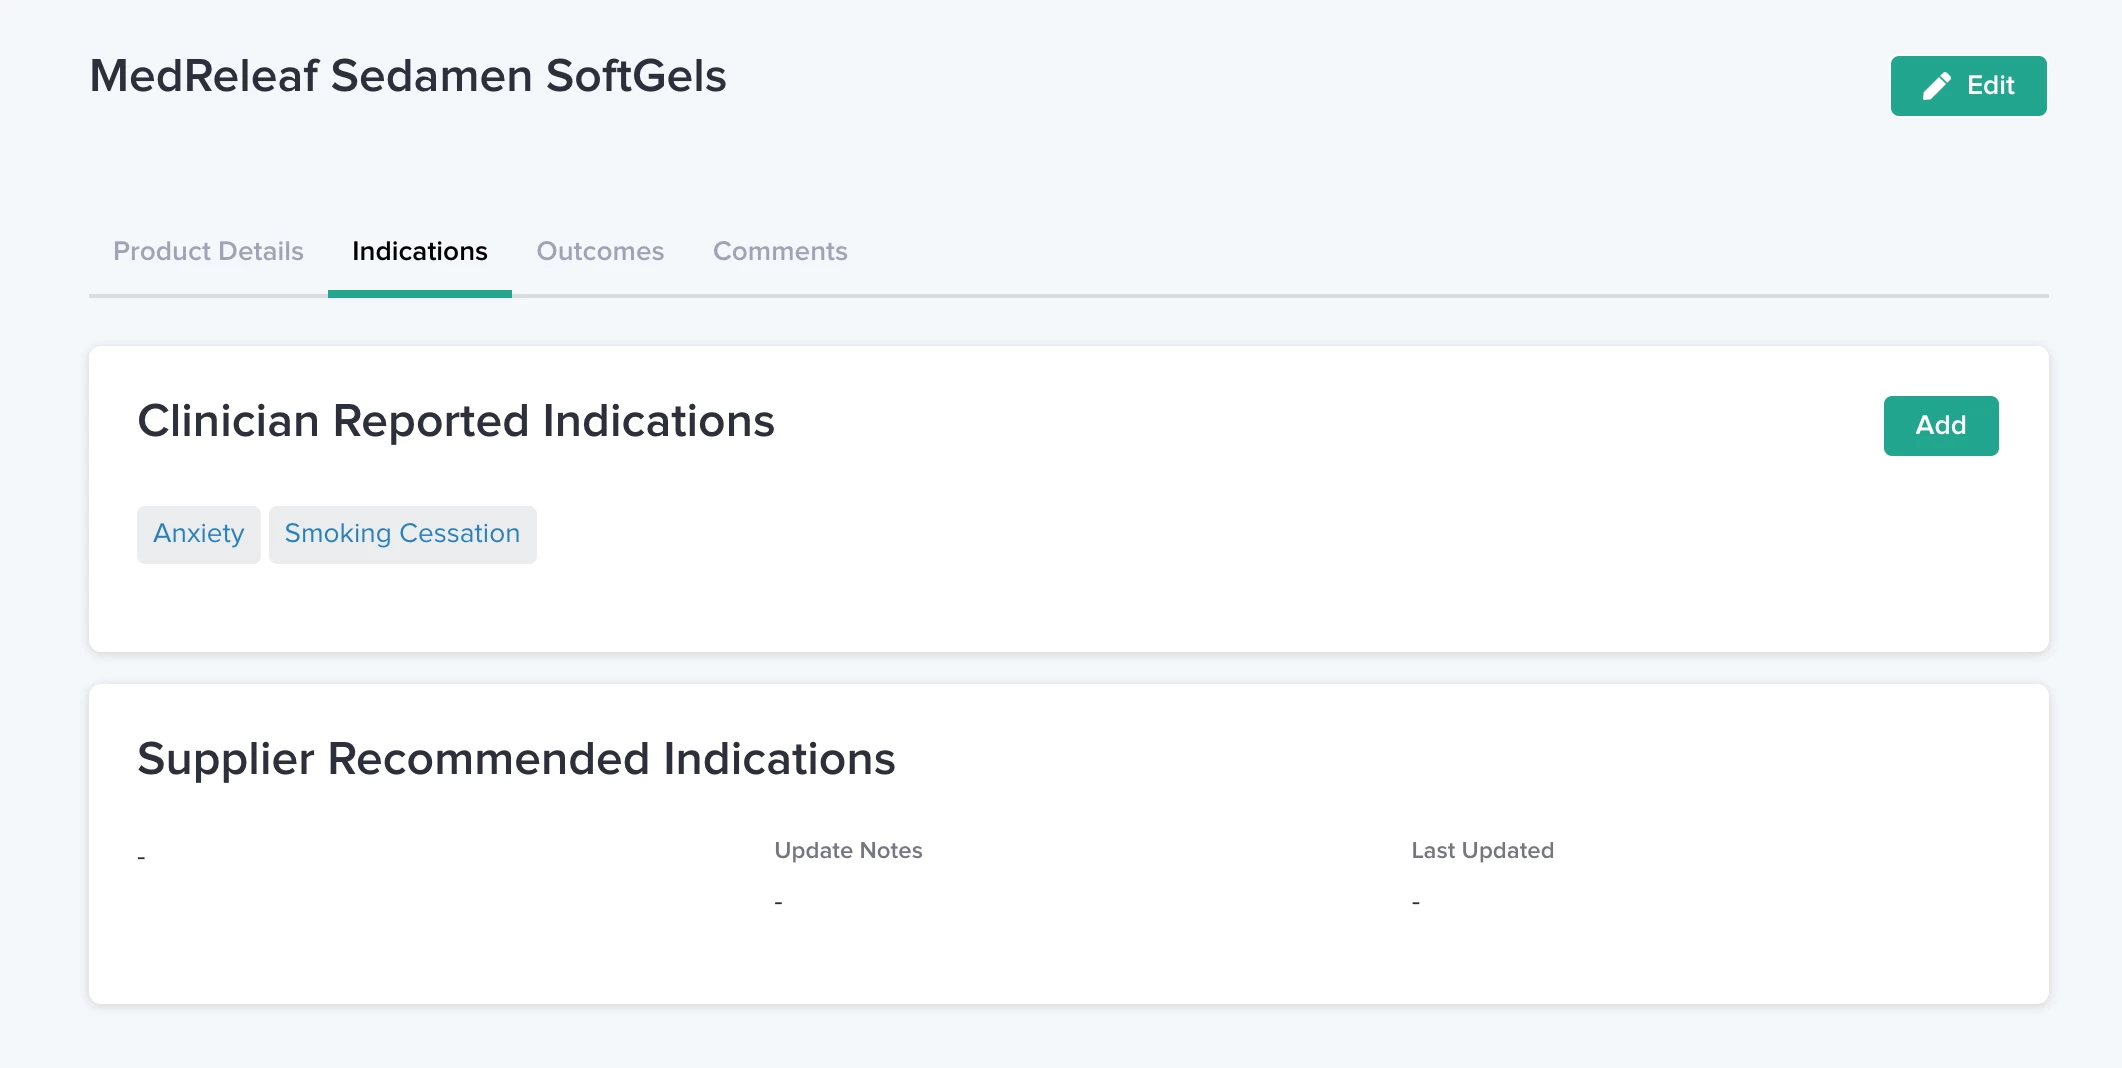The width and height of the screenshot is (2122, 1068).
Task: Click the Update Notes label
Action: coord(848,850)
